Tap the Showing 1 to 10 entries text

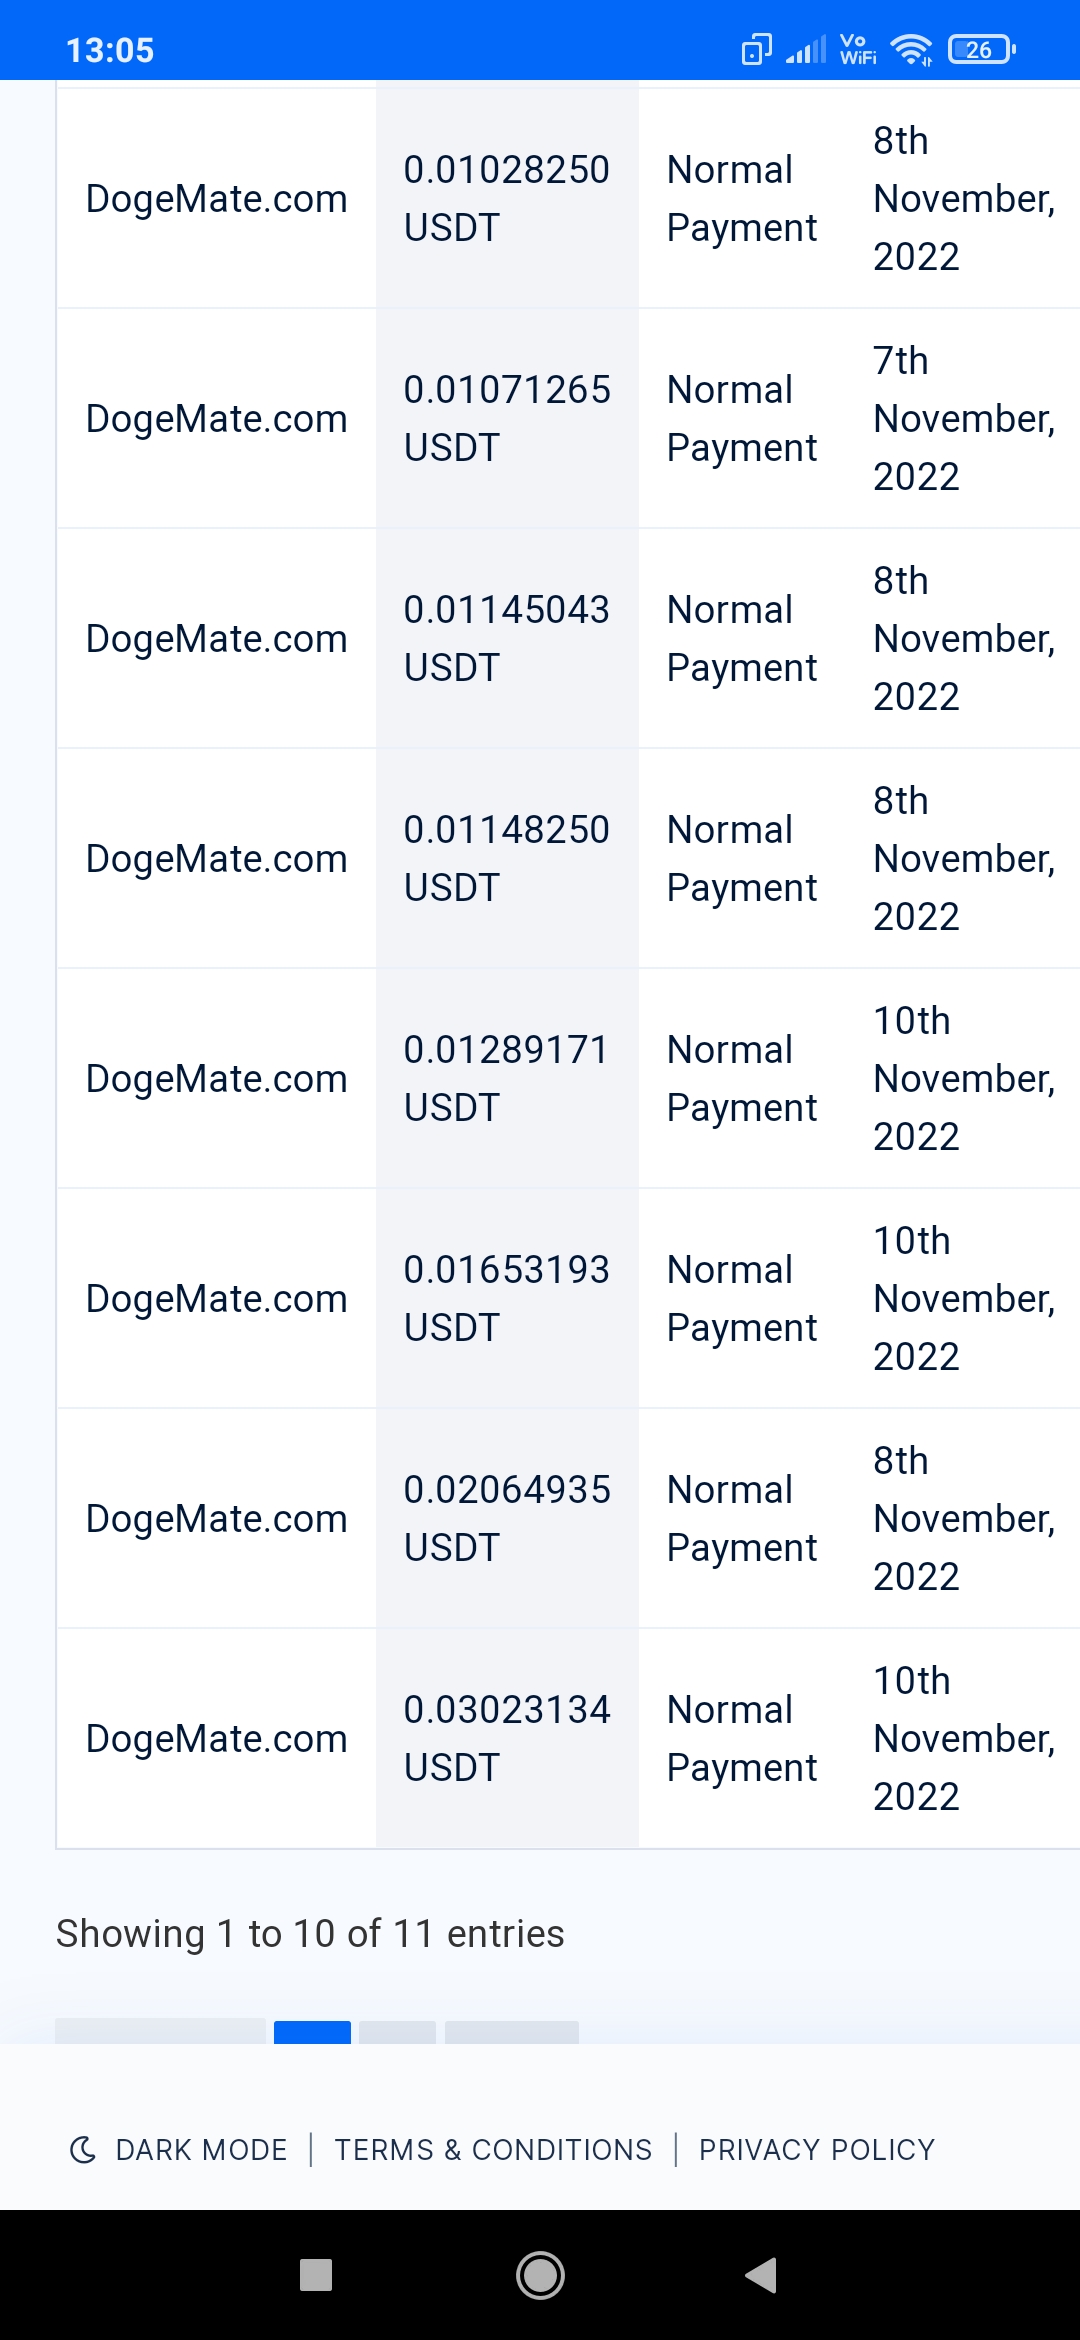coord(310,1934)
